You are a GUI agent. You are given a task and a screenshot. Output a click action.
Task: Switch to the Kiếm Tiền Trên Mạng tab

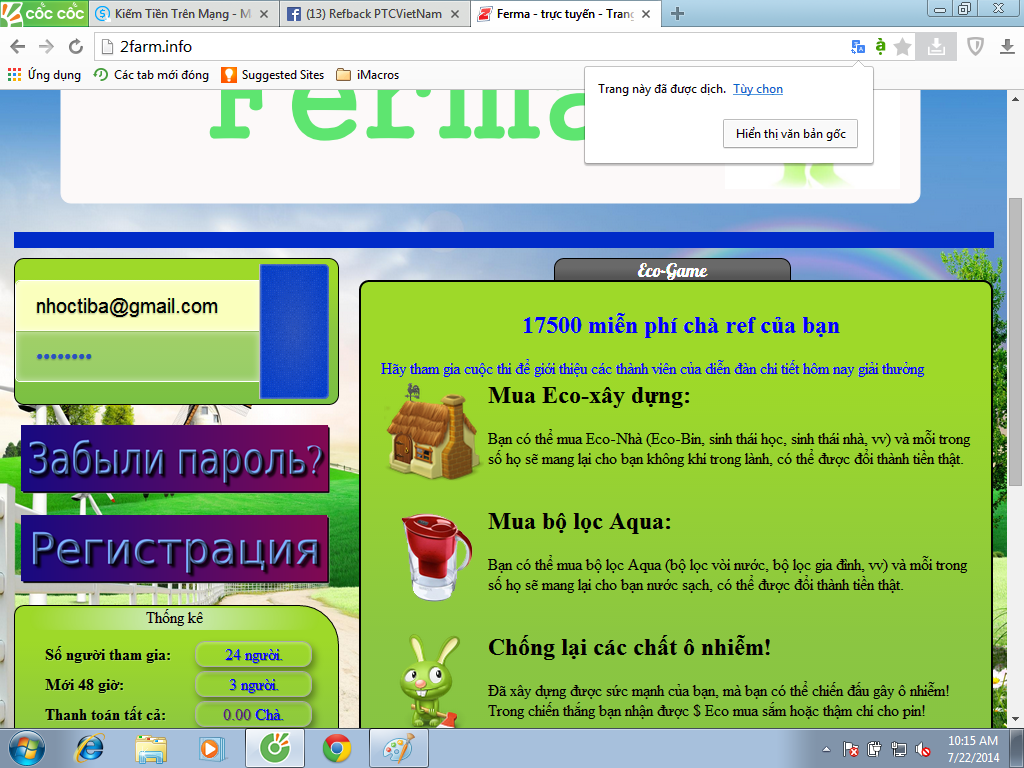[x=182, y=14]
